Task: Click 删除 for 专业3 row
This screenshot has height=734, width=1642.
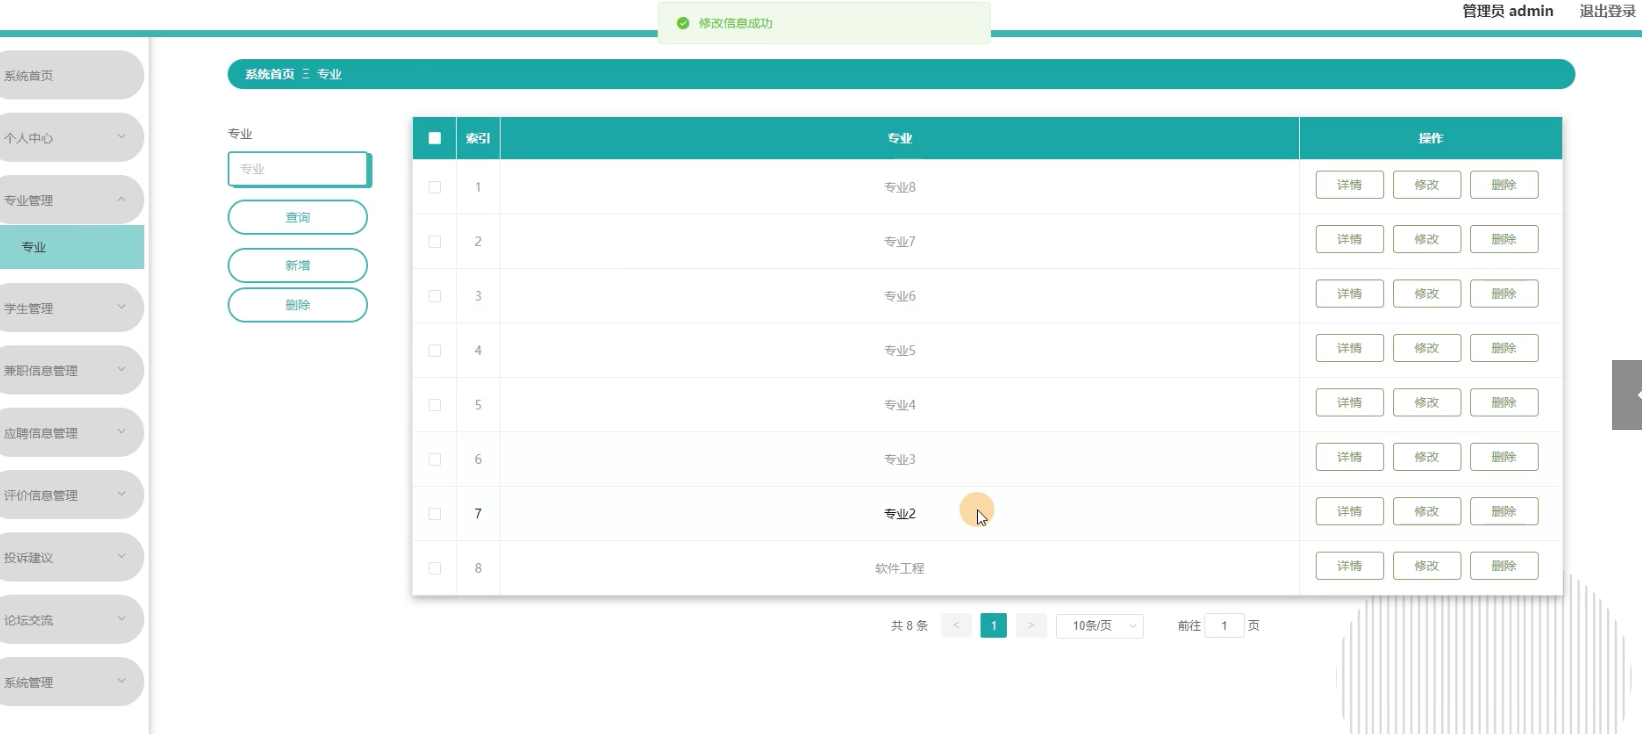Action: click(1504, 457)
